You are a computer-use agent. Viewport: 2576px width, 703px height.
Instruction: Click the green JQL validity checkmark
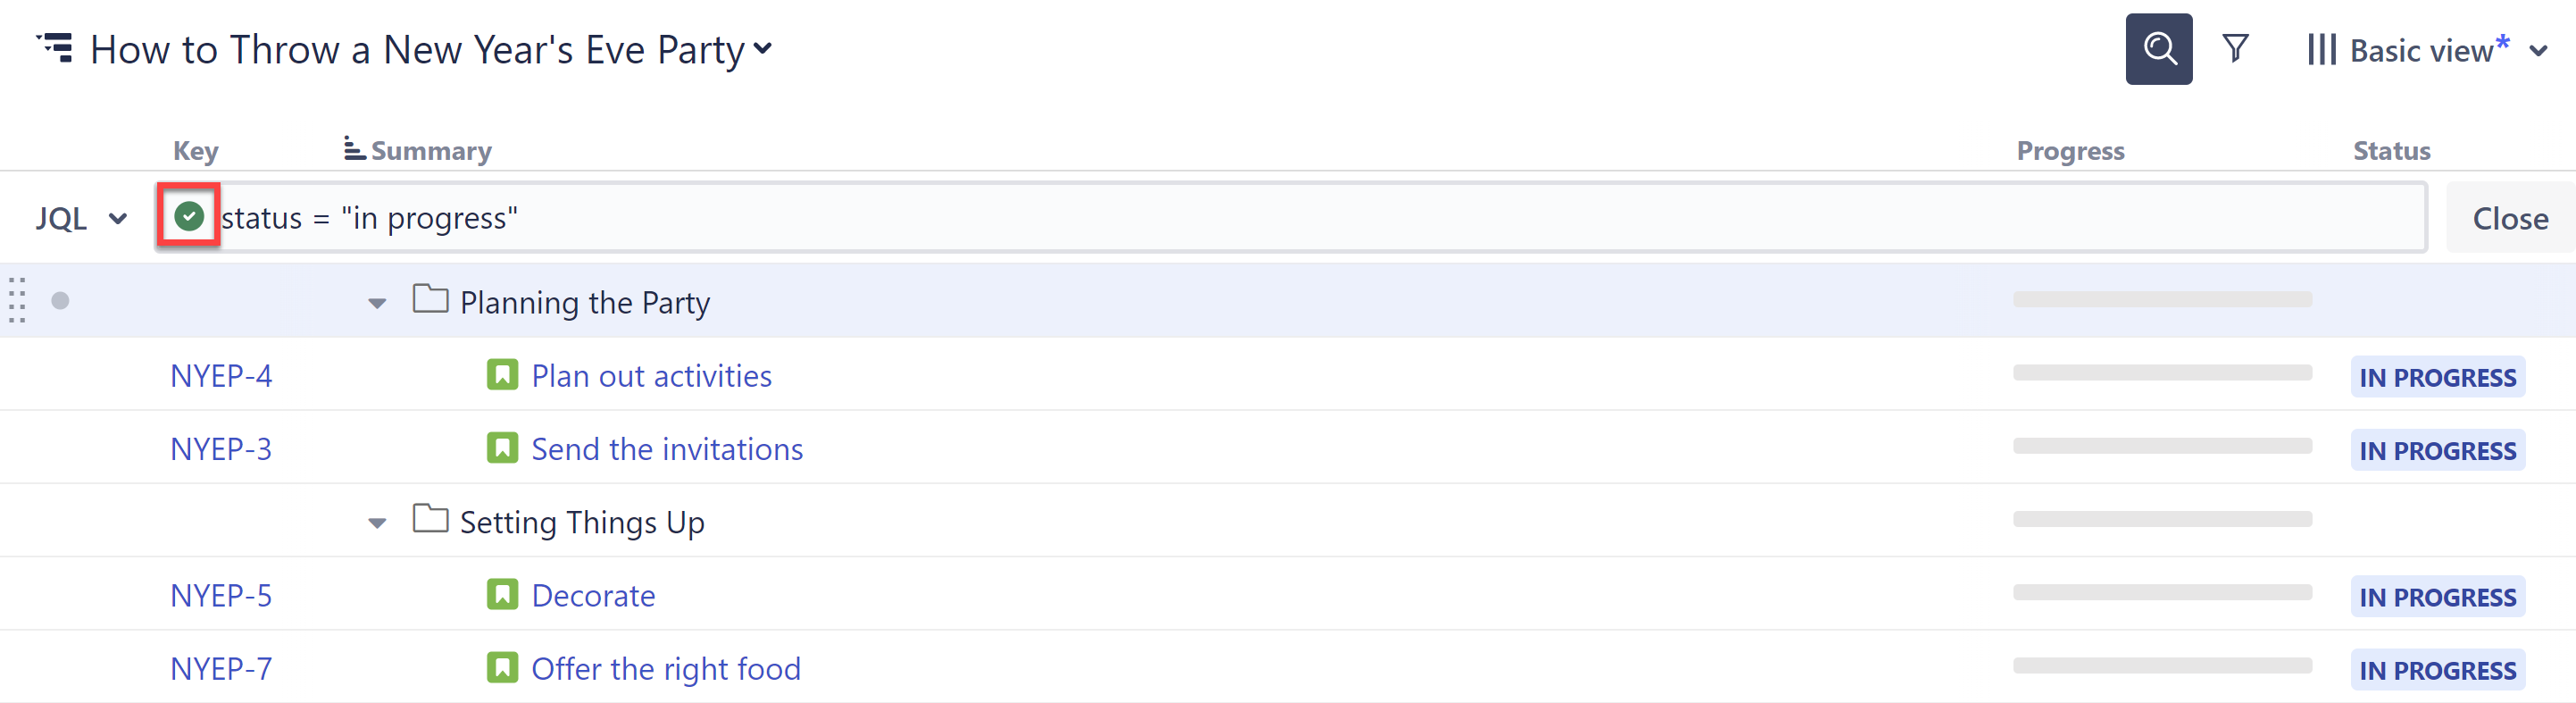pos(189,217)
